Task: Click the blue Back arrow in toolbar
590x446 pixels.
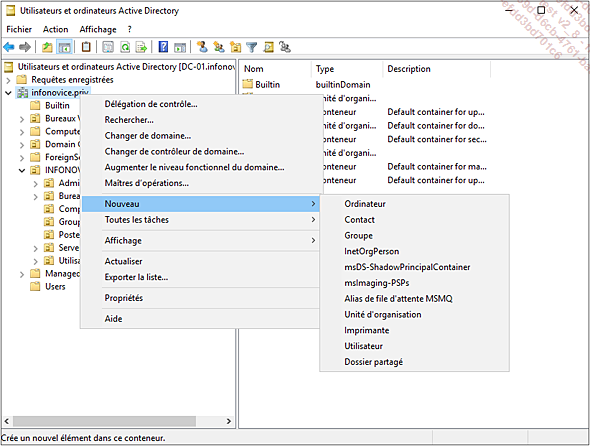Action: click(9, 47)
